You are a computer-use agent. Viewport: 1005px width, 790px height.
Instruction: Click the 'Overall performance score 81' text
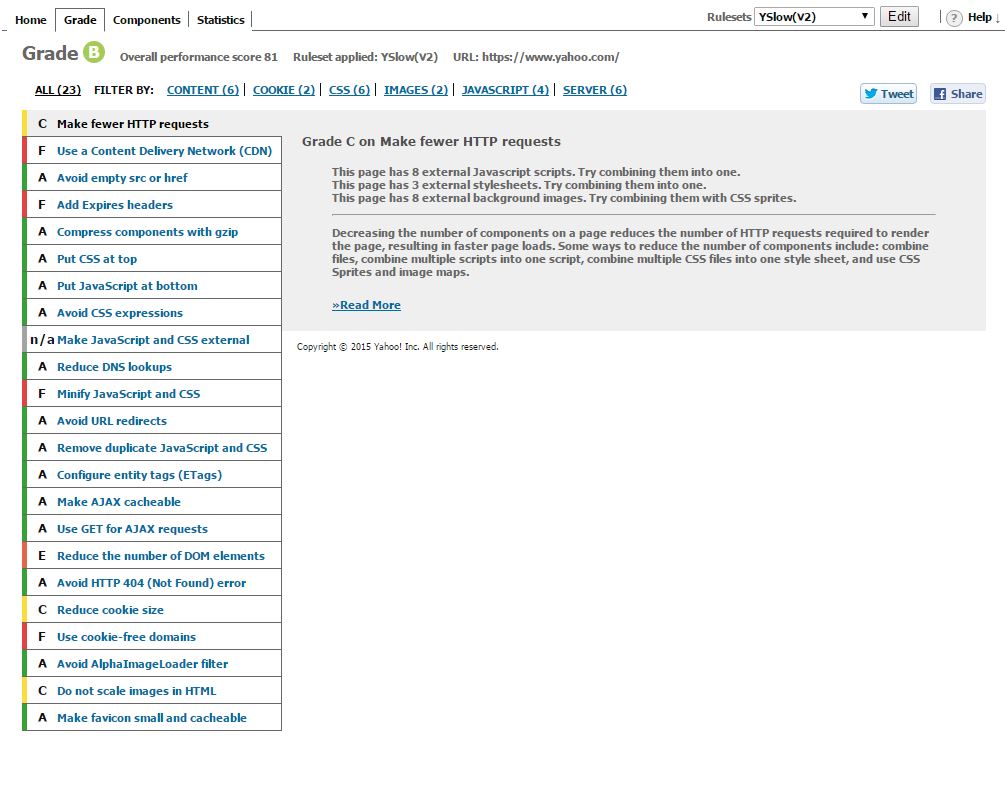click(x=199, y=57)
